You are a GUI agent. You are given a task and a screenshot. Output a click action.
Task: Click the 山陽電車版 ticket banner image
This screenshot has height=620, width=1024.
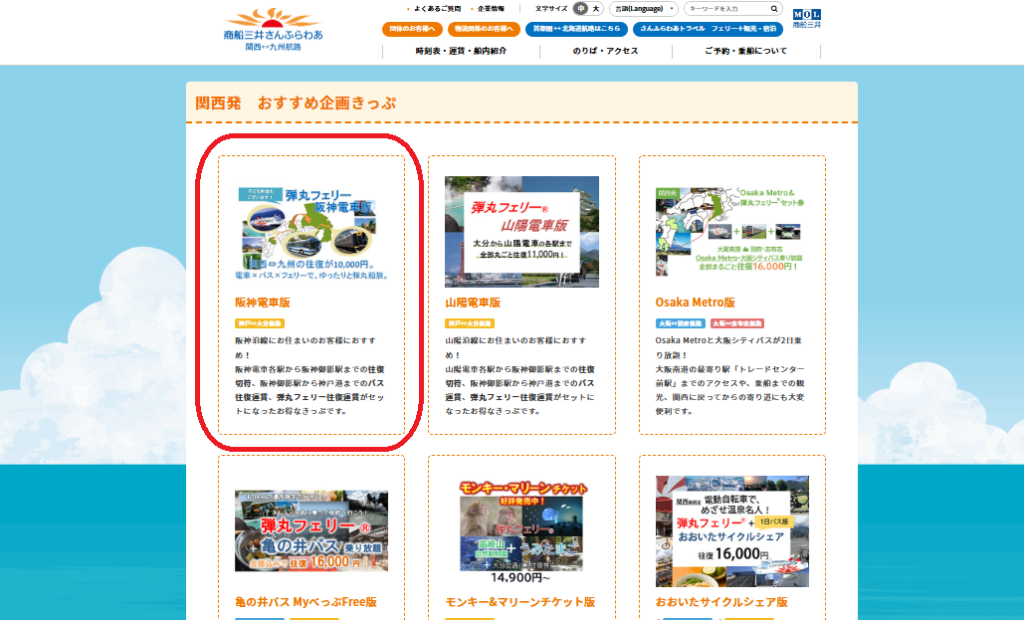coord(522,232)
